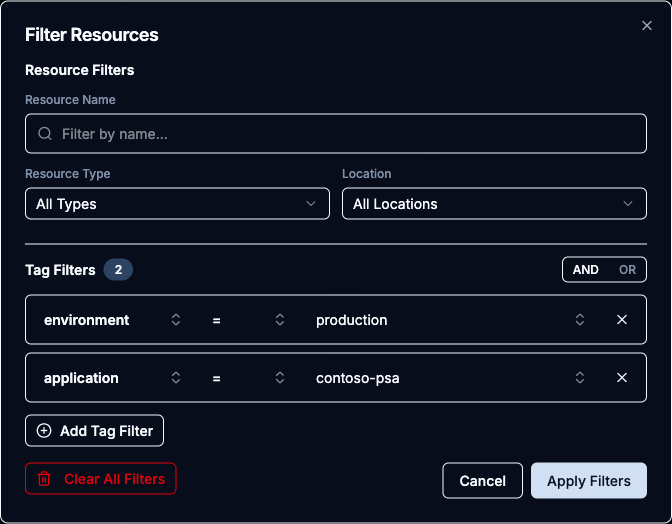The width and height of the screenshot is (672, 524).
Task: Open the production value selector
Action: tap(450, 320)
